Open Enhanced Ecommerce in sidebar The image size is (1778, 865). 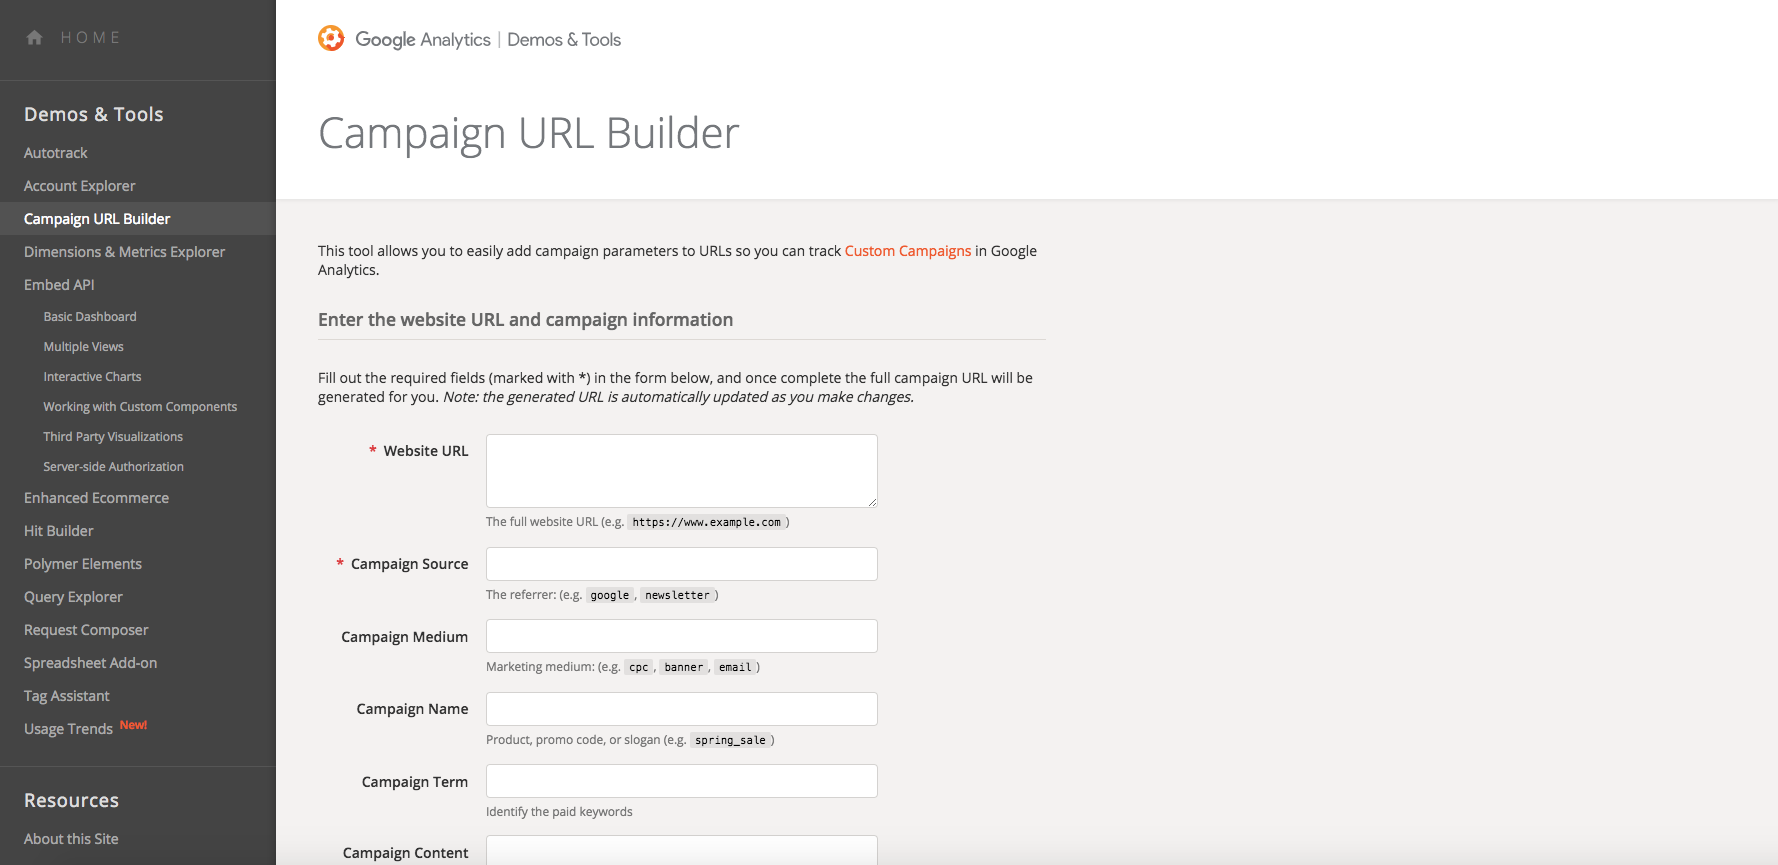pyautogui.click(x=97, y=498)
